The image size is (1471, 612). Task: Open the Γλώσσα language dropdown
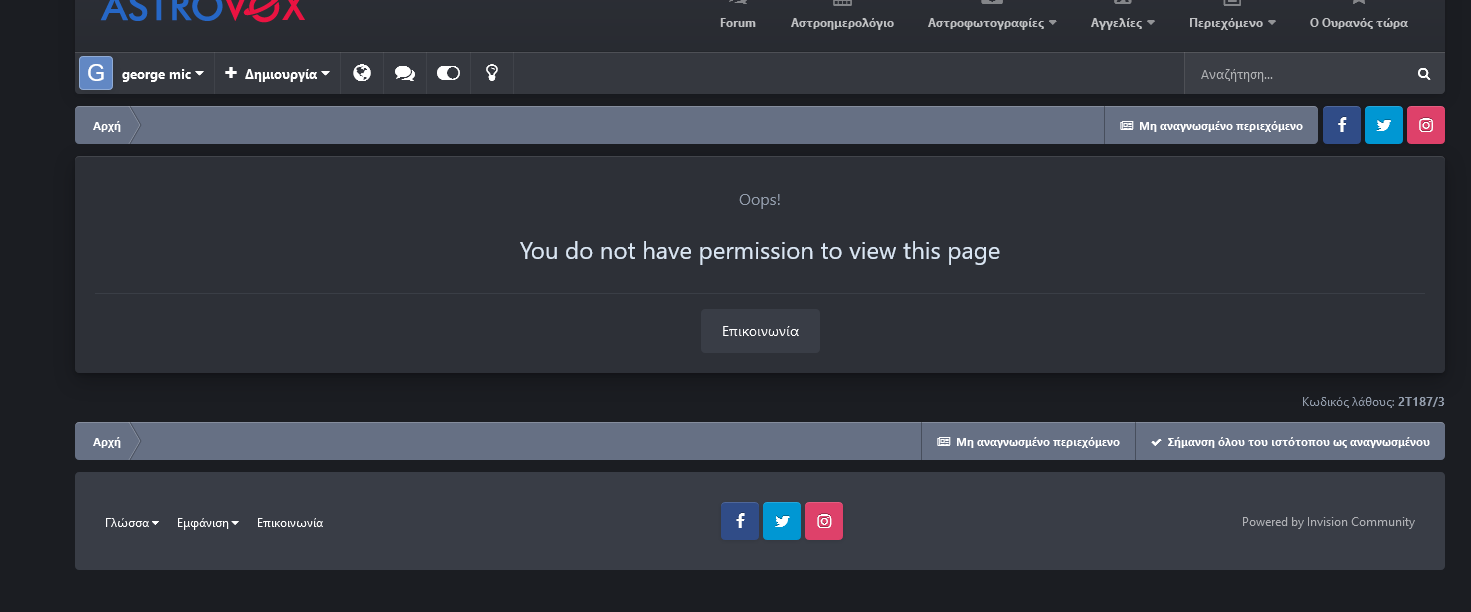click(x=132, y=523)
